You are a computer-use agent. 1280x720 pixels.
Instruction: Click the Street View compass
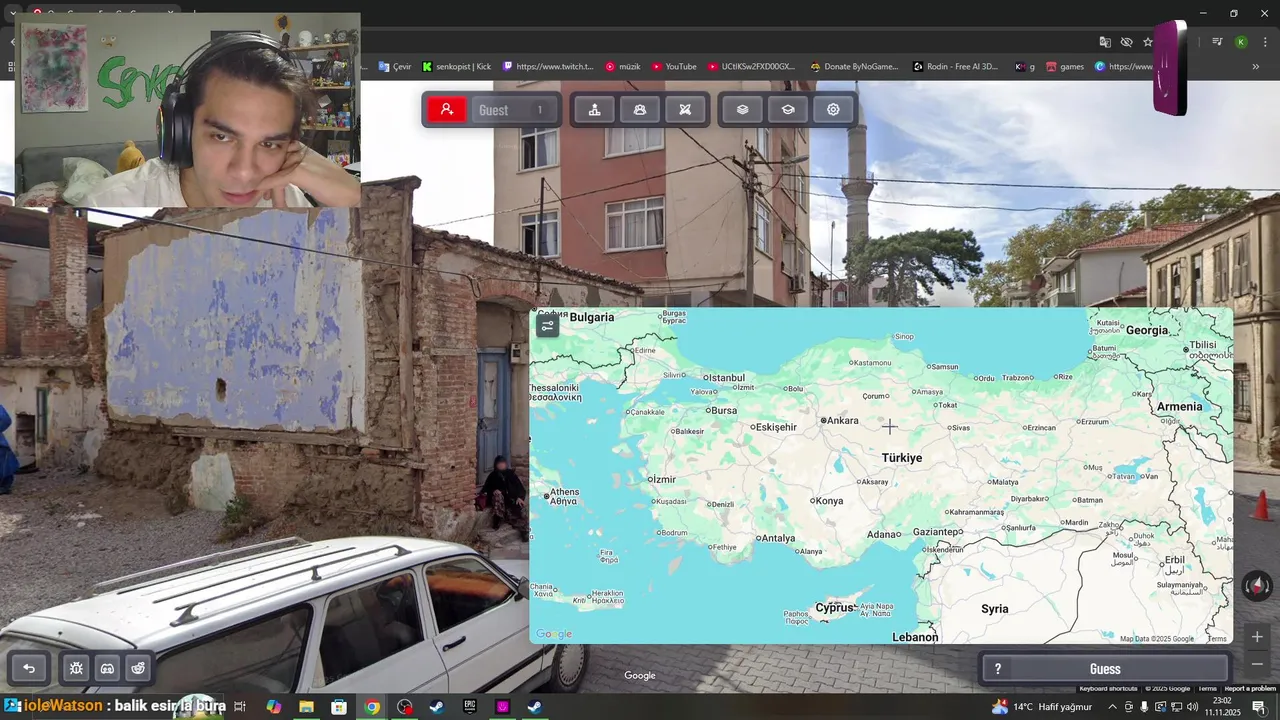tap(1257, 586)
